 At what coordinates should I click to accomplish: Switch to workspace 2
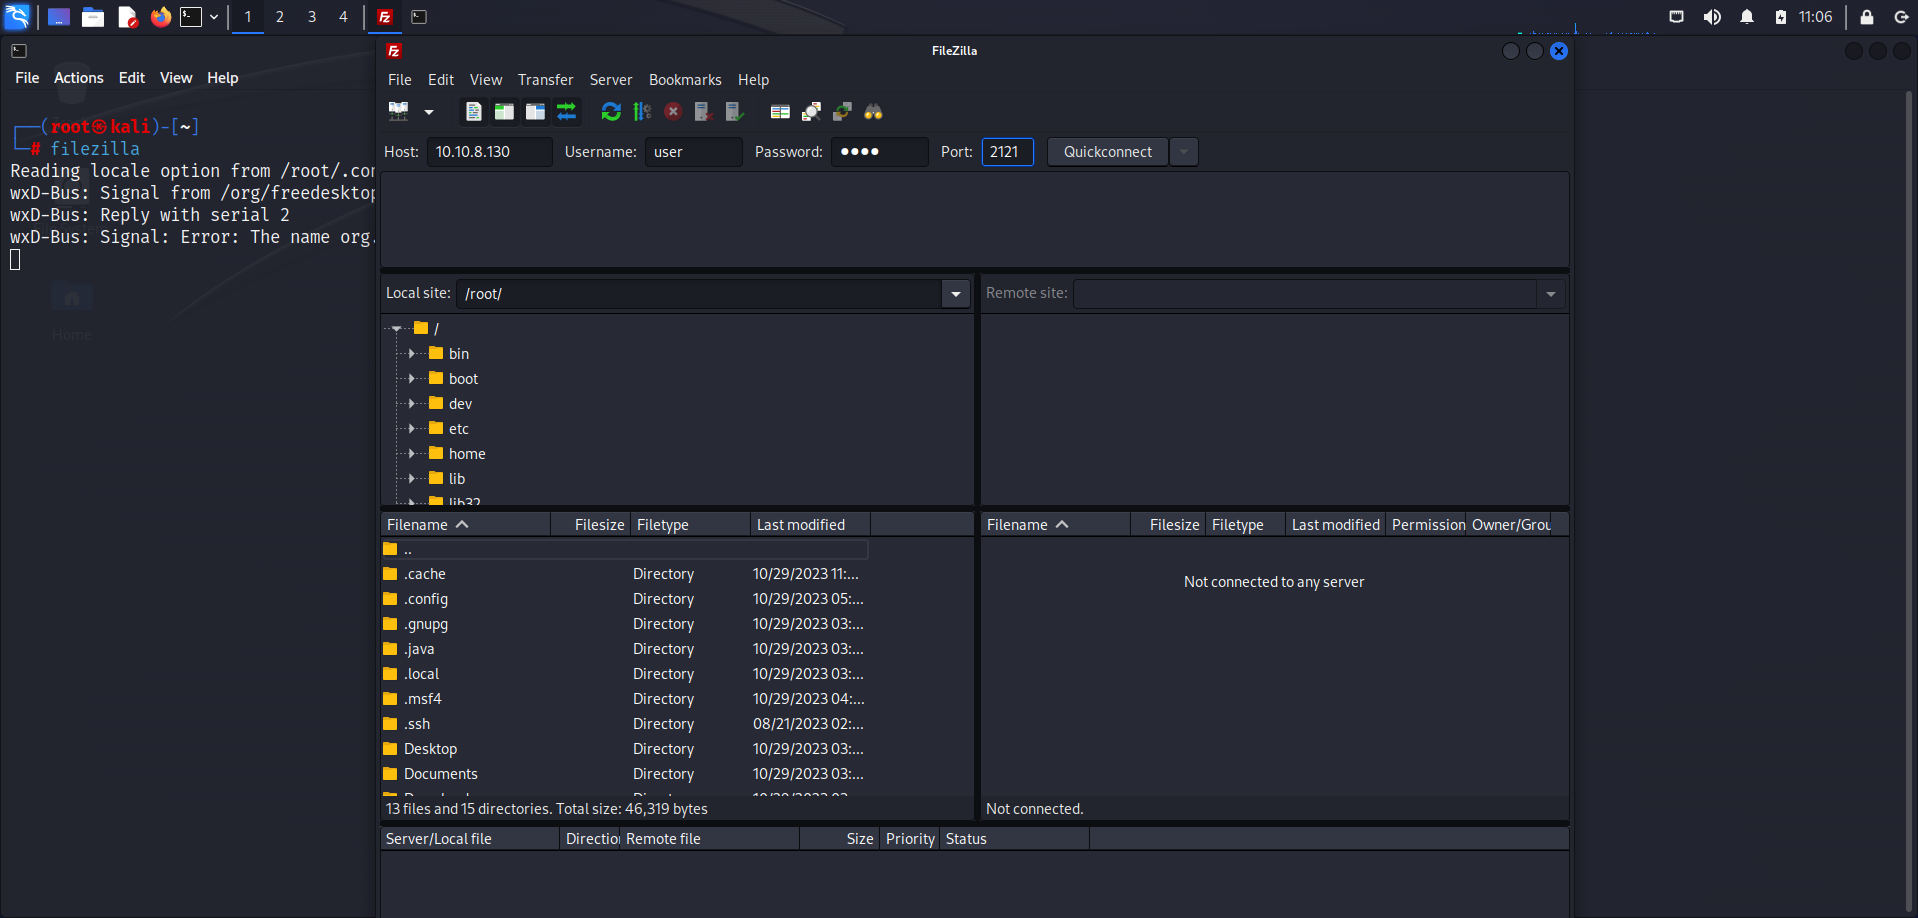coord(280,17)
